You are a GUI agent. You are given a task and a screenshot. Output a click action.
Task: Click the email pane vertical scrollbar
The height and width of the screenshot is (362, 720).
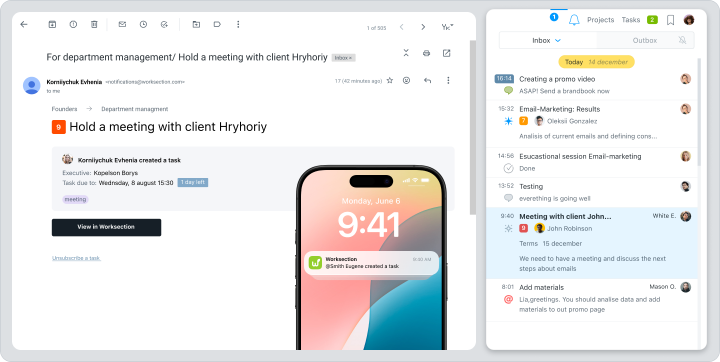(x=472, y=127)
